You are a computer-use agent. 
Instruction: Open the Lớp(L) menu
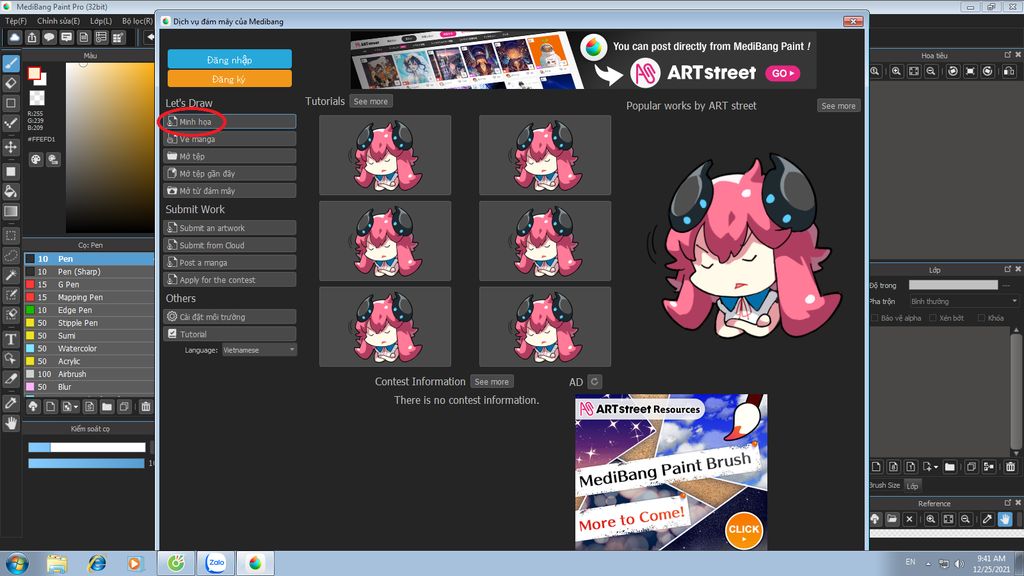[101, 21]
